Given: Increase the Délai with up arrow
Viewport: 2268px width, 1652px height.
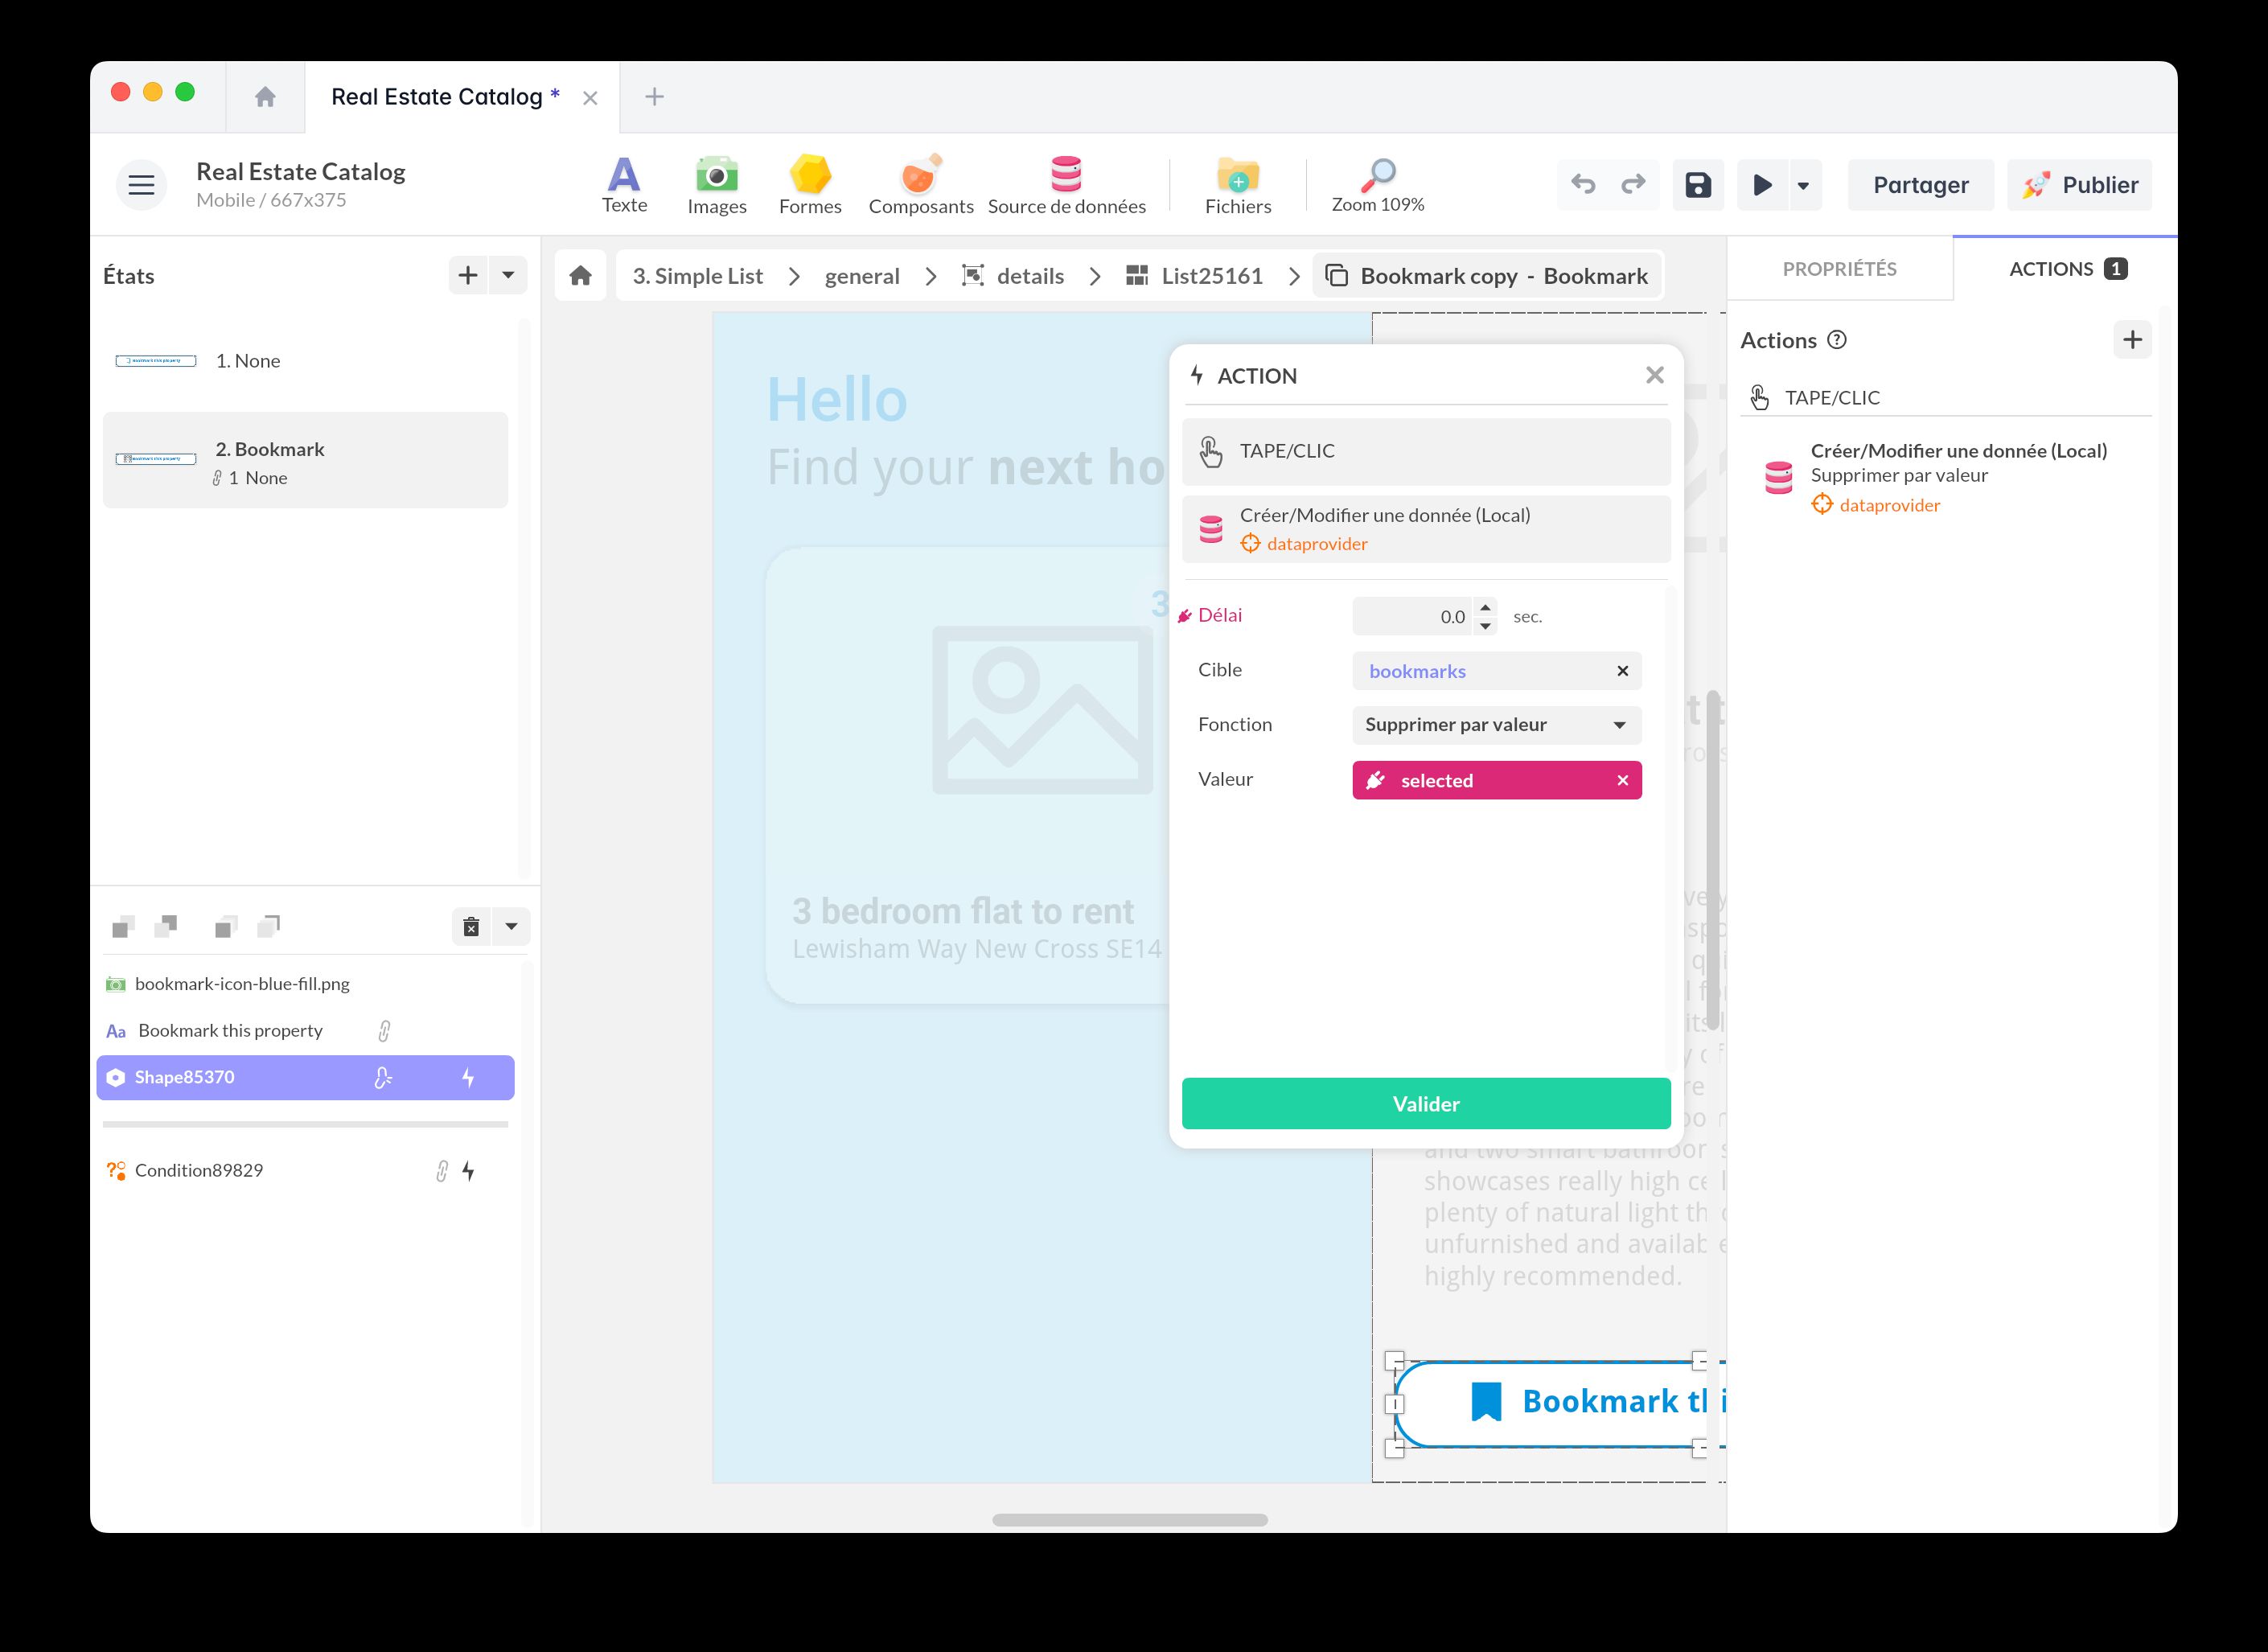Looking at the screenshot, I should [x=1485, y=607].
